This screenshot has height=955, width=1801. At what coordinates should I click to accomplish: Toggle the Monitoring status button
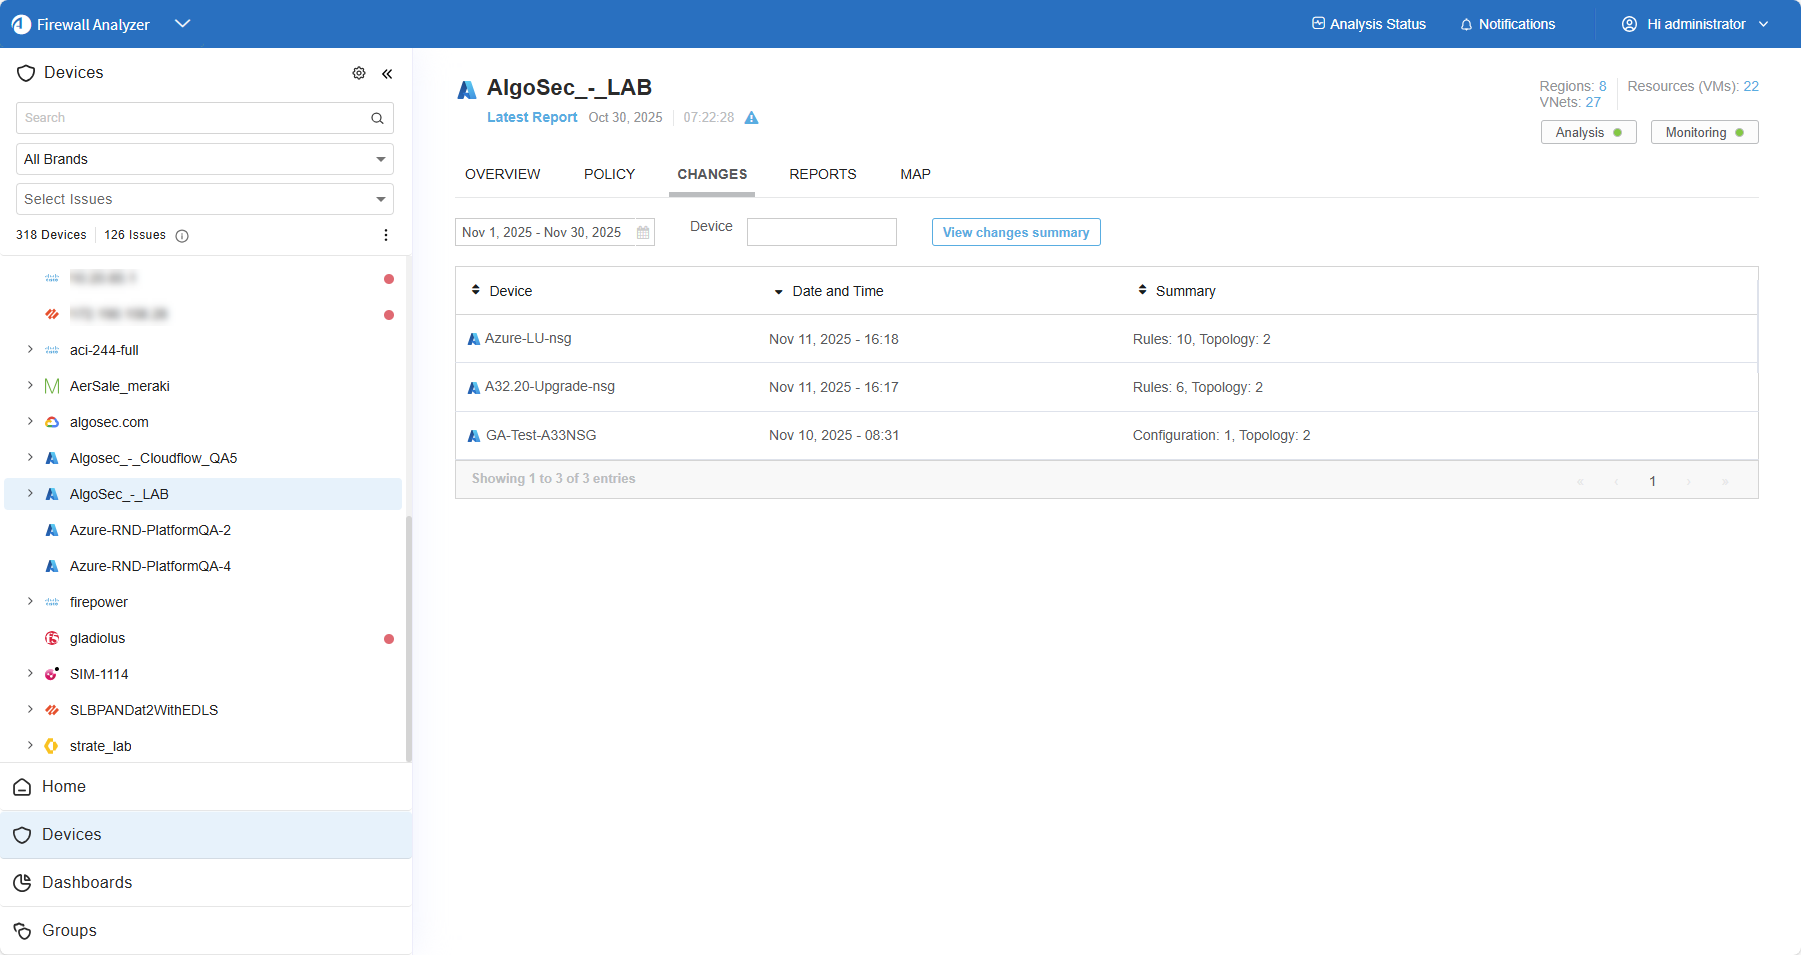tap(1704, 132)
